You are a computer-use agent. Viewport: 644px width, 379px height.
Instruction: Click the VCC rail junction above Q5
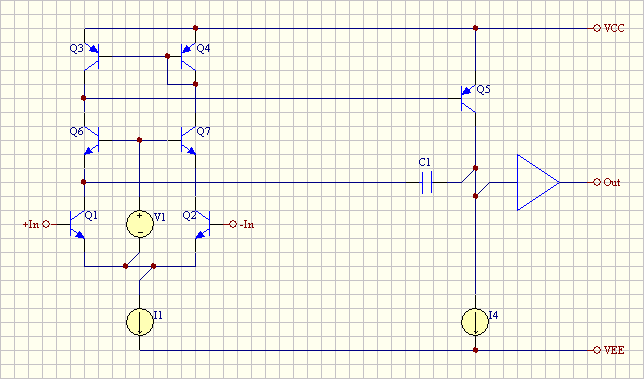pos(475,28)
